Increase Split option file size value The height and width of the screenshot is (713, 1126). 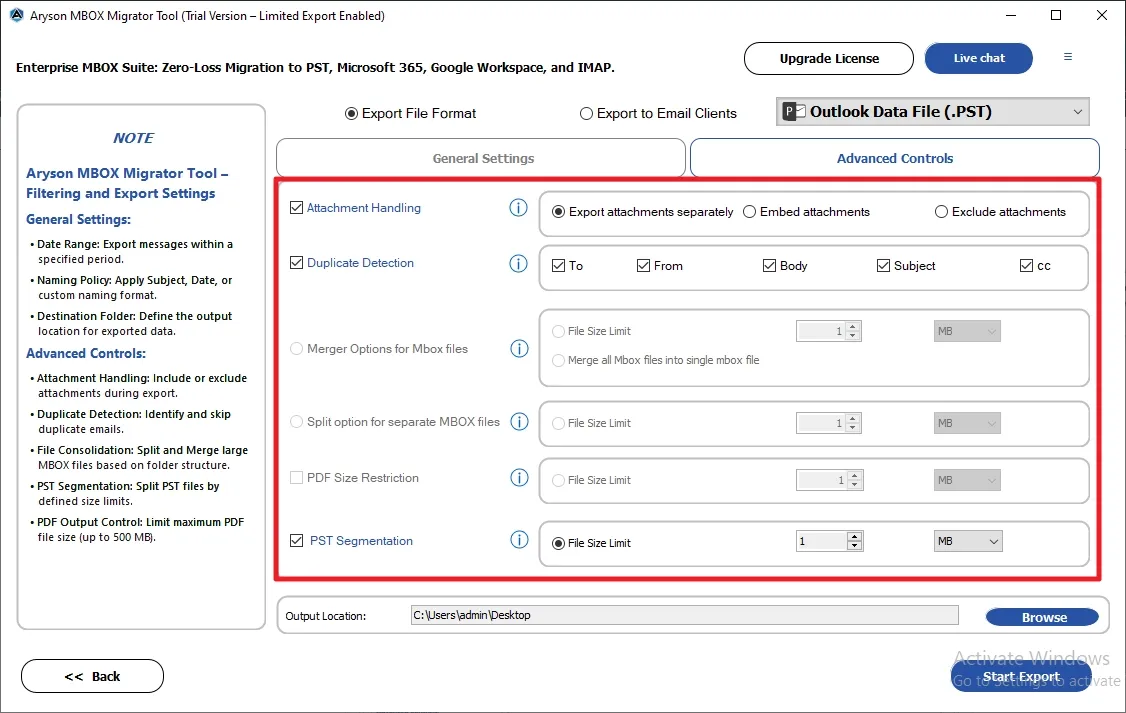pos(852,419)
